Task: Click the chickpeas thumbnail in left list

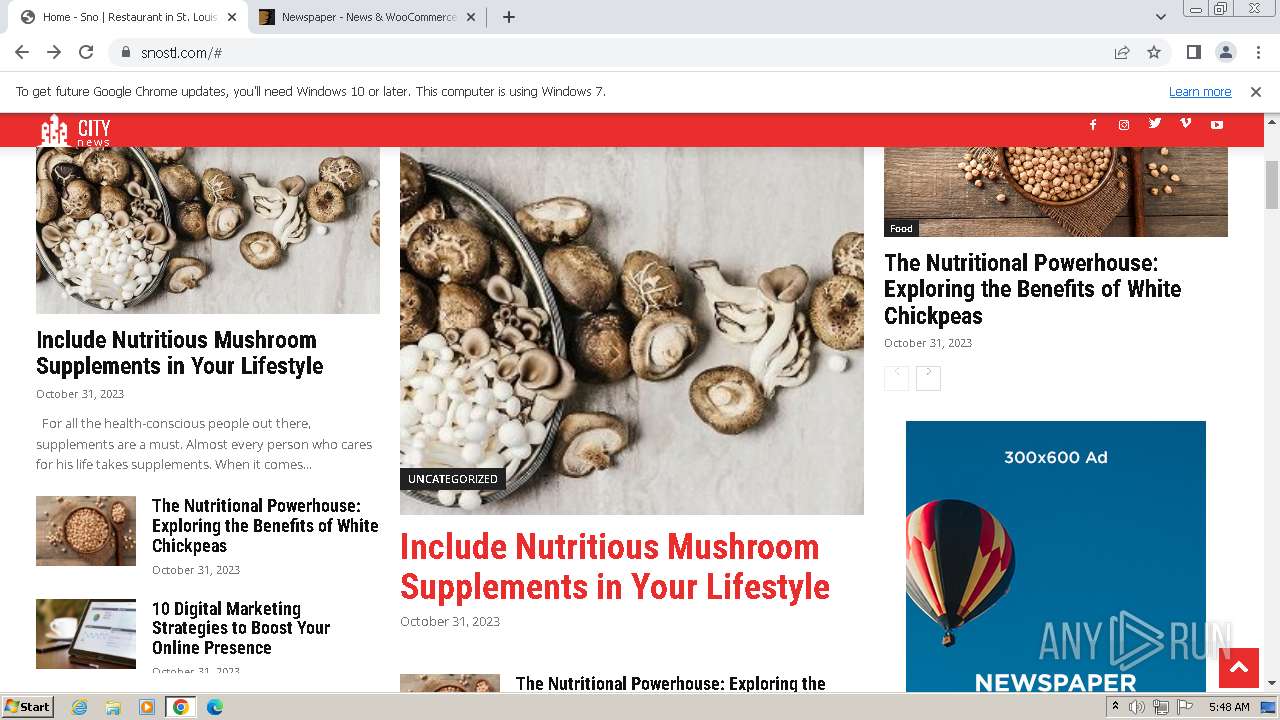Action: tap(86, 531)
